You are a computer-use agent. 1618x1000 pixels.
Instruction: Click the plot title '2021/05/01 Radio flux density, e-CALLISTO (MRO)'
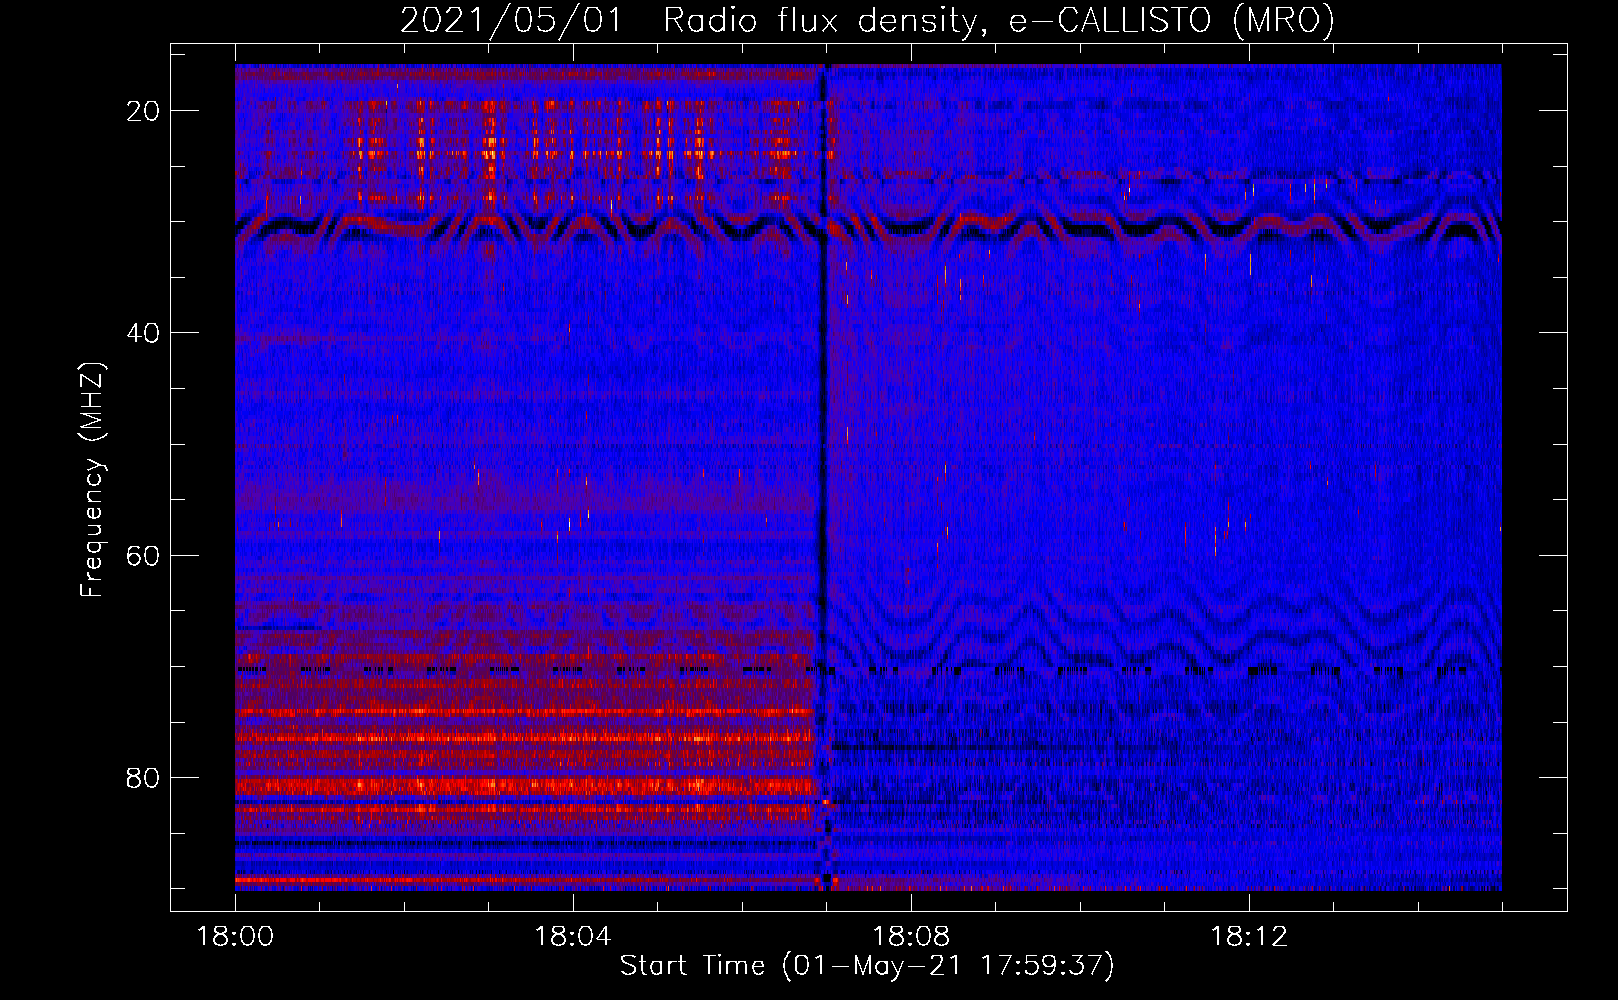[867, 21]
